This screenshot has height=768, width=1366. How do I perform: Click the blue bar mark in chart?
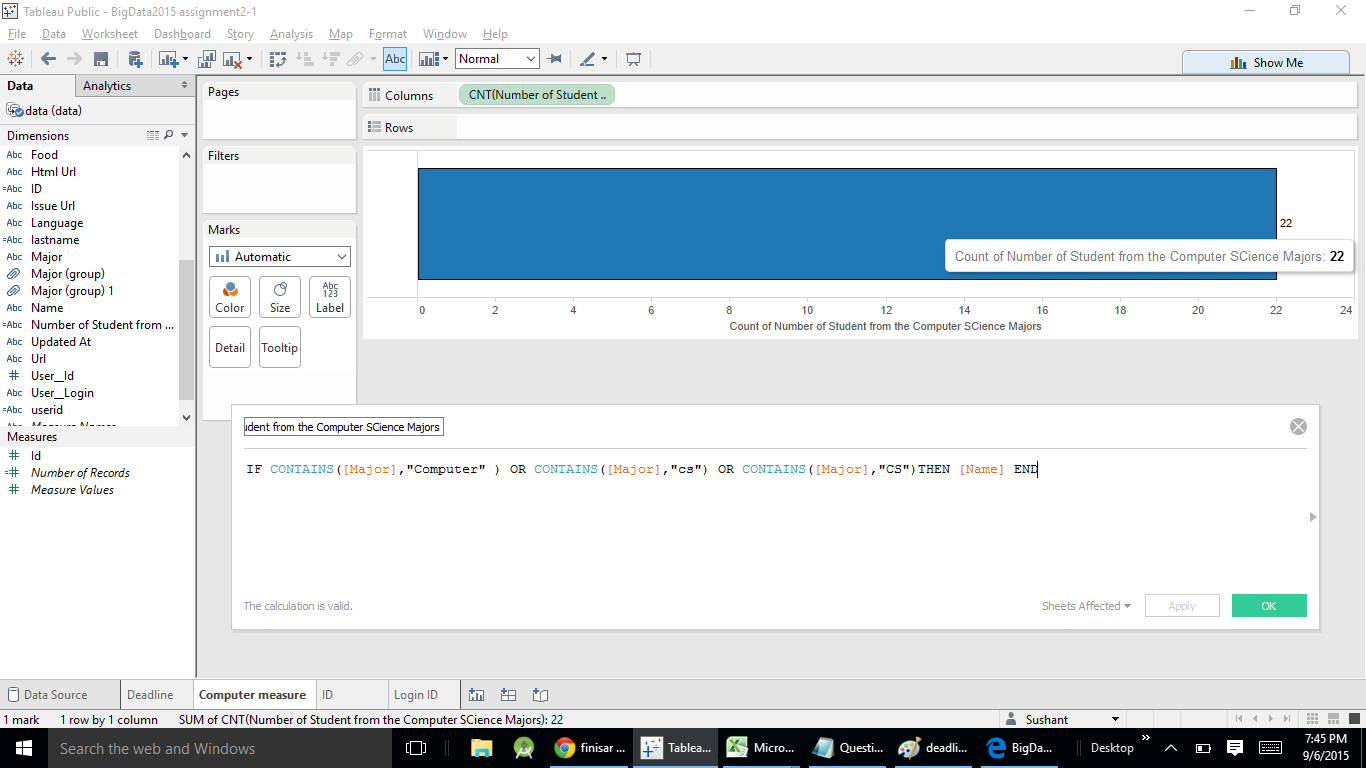pos(847,223)
